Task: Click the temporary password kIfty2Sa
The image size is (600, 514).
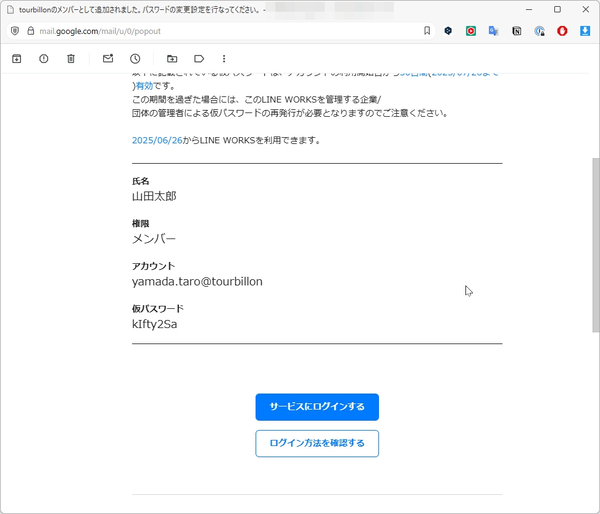Action: point(155,324)
